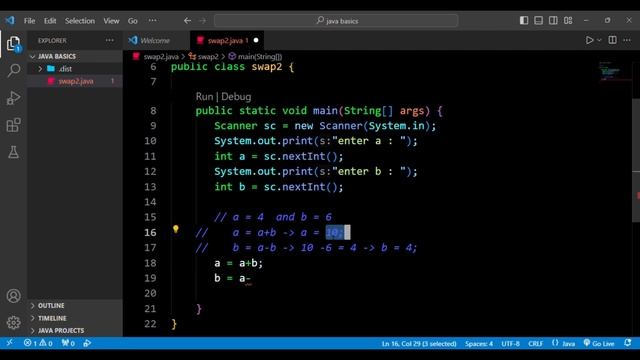Image resolution: width=640 pixels, height=360 pixels.
Task: Close swap2.java tab via unsaved dot
Action: click(x=256, y=40)
